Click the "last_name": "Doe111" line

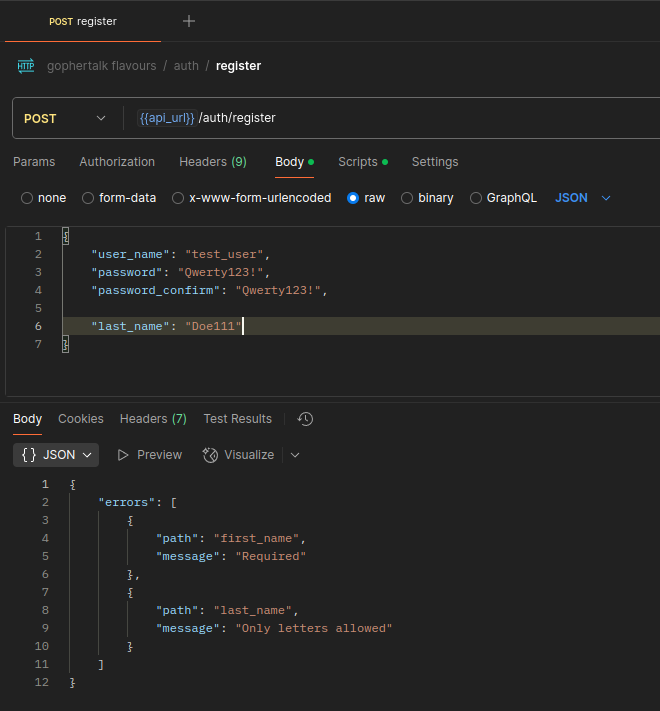[166, 326]
